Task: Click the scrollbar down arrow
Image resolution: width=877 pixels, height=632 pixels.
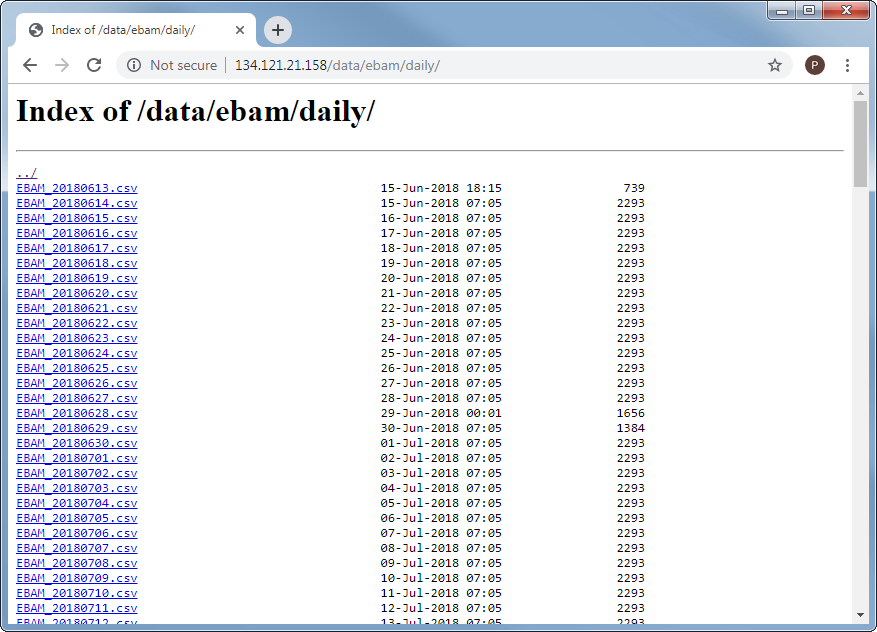Action: [860, 615]
